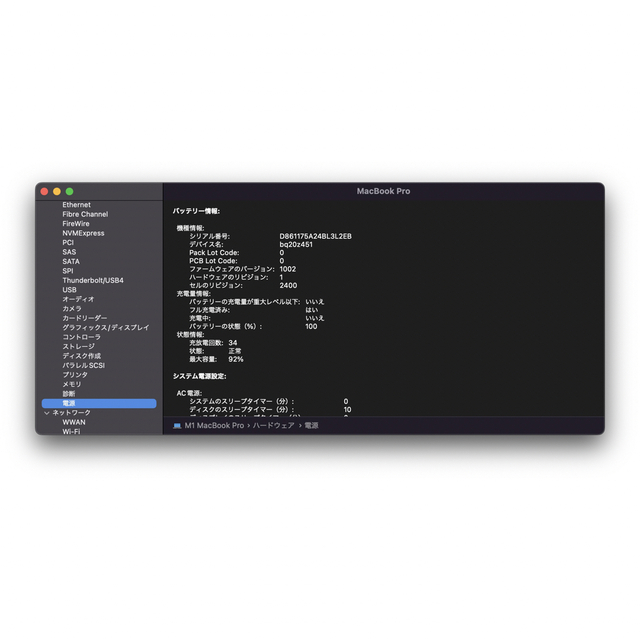Minimize the window with yellow button
This screenshot has width=640, height=640.
tap(57, 191)
